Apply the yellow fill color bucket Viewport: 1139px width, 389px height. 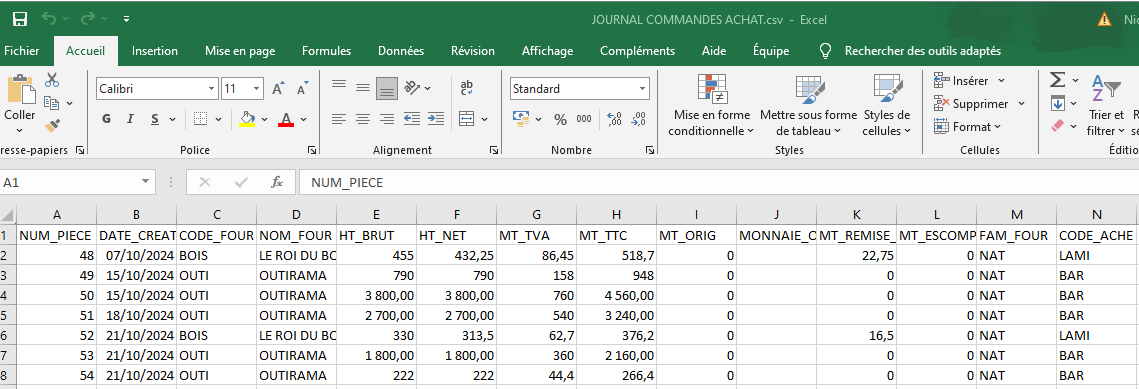click(x=247, y=119)
